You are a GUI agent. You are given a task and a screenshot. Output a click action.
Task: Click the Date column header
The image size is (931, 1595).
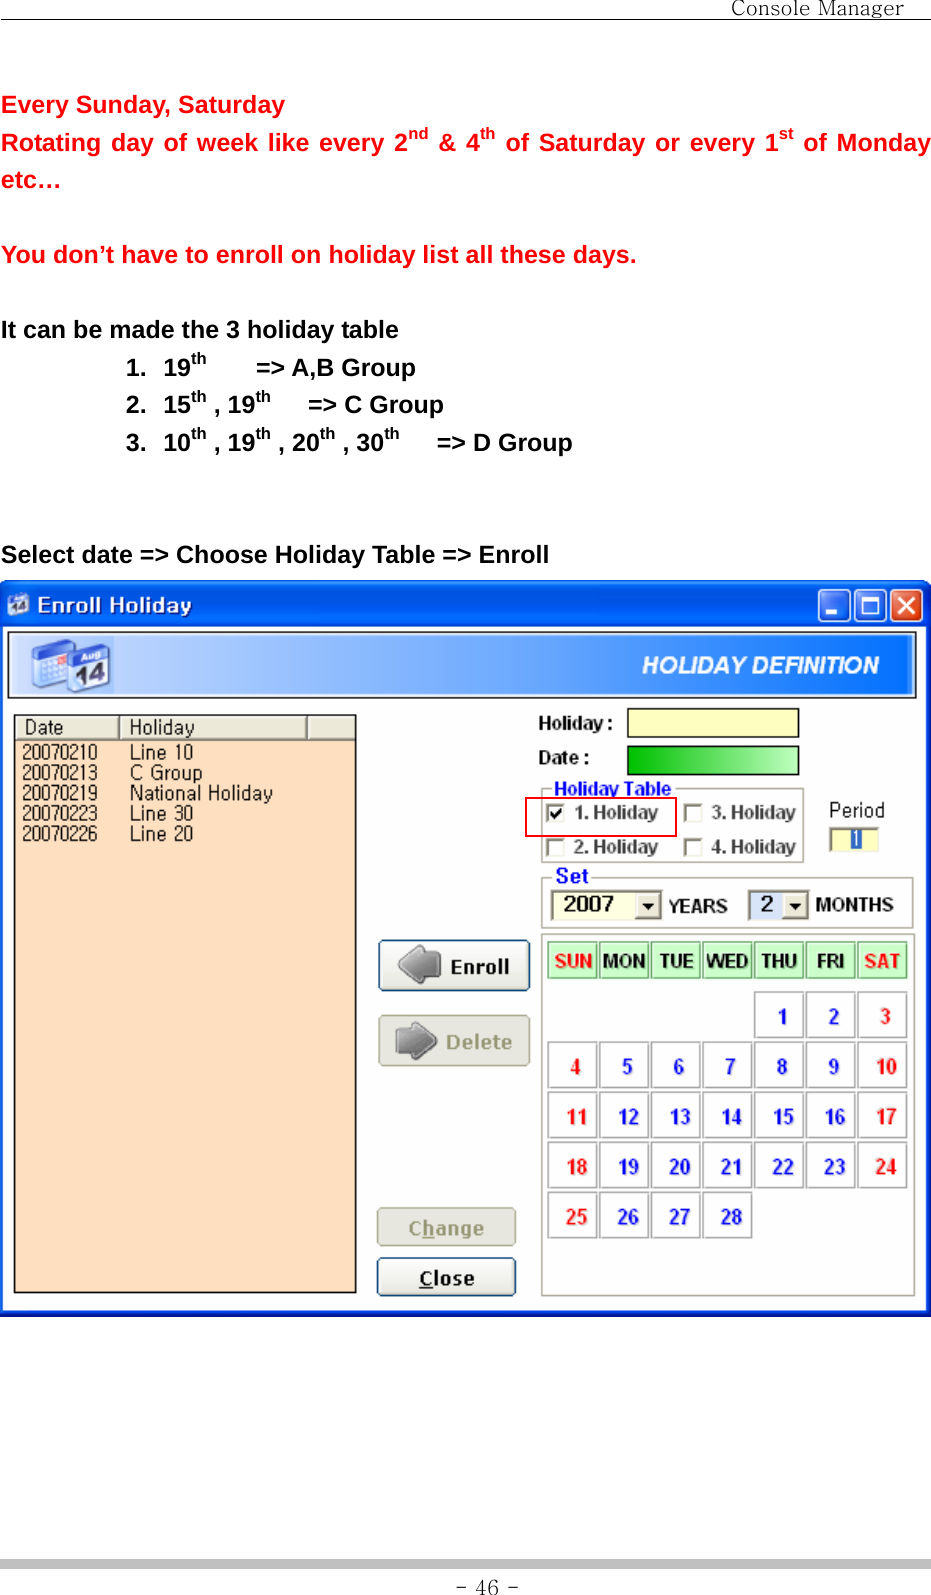(x=68, y=727)
